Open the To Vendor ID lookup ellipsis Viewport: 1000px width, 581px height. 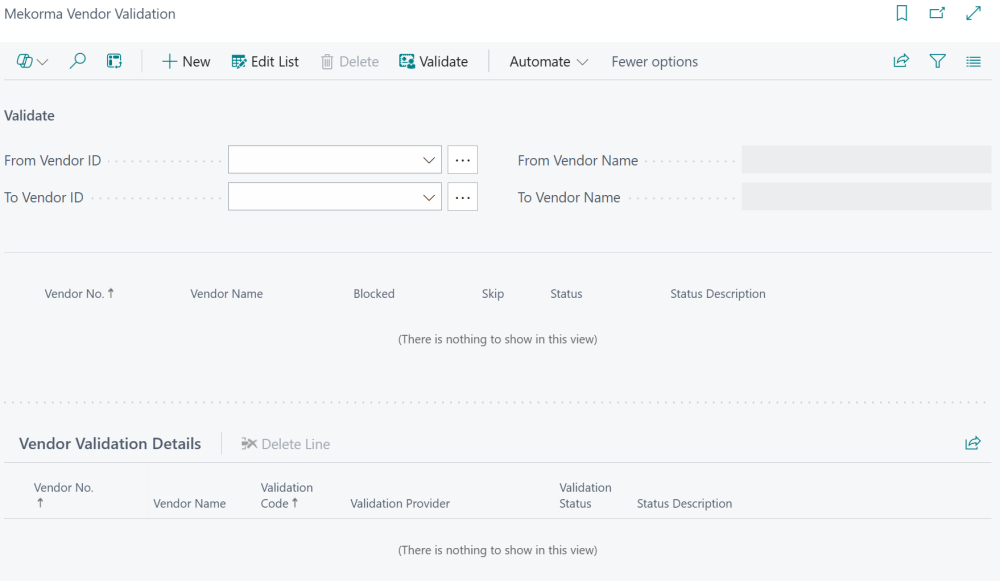coord(462,196)
